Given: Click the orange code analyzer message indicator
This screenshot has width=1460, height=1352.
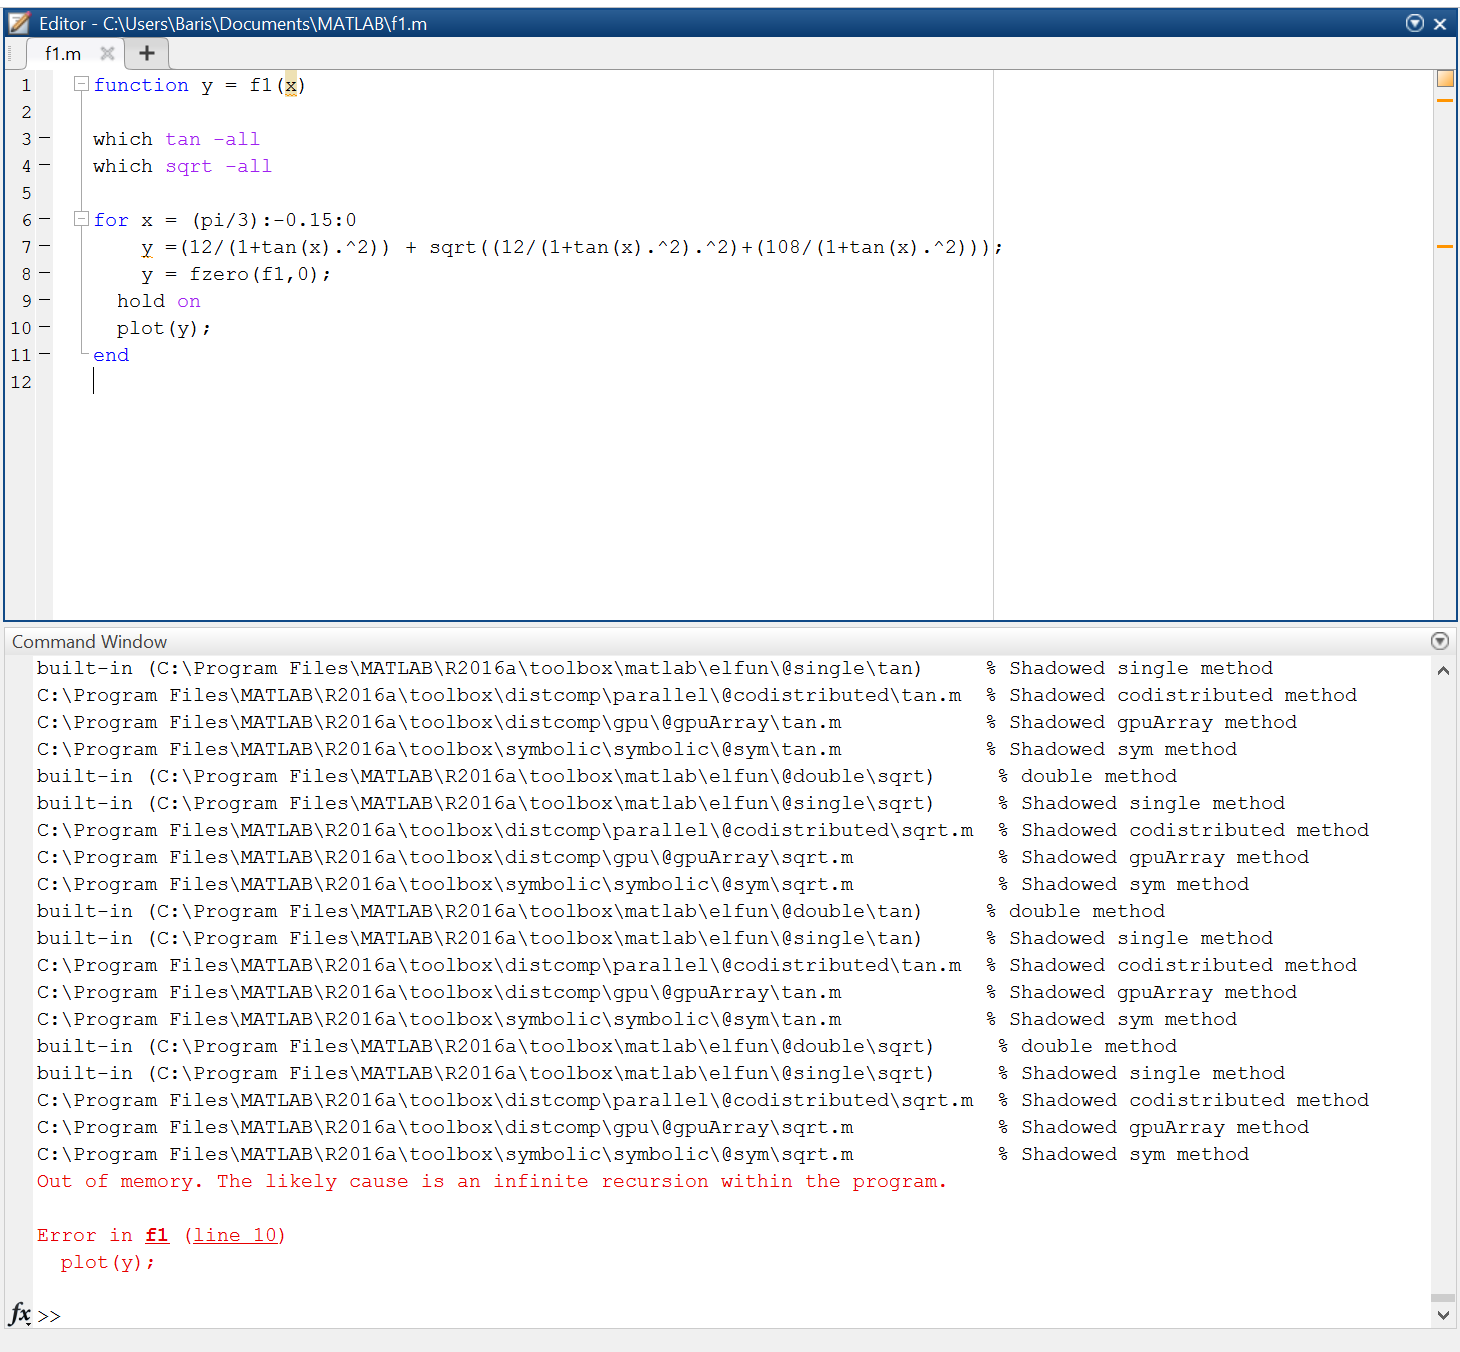Looking at the screenshot, I should coord(1444,78).
